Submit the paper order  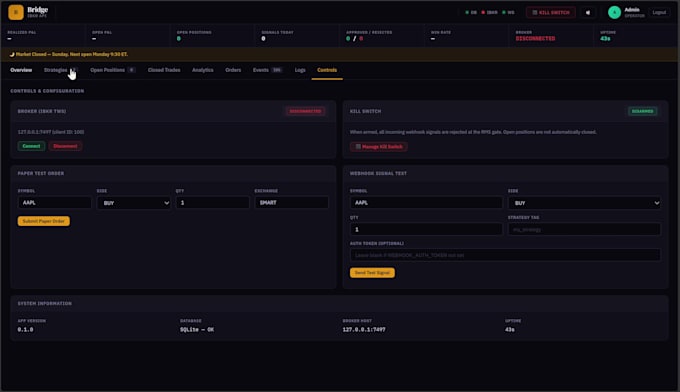click(x=43, y=221)
